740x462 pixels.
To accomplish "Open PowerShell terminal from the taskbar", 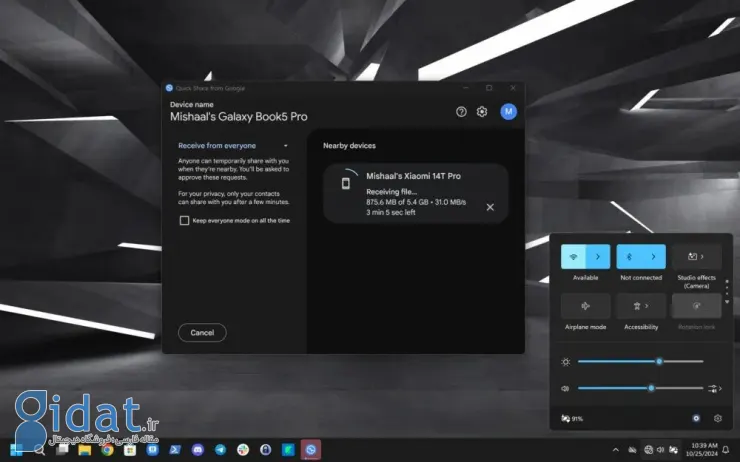I will pyautogui.click(x=175, y=450).
